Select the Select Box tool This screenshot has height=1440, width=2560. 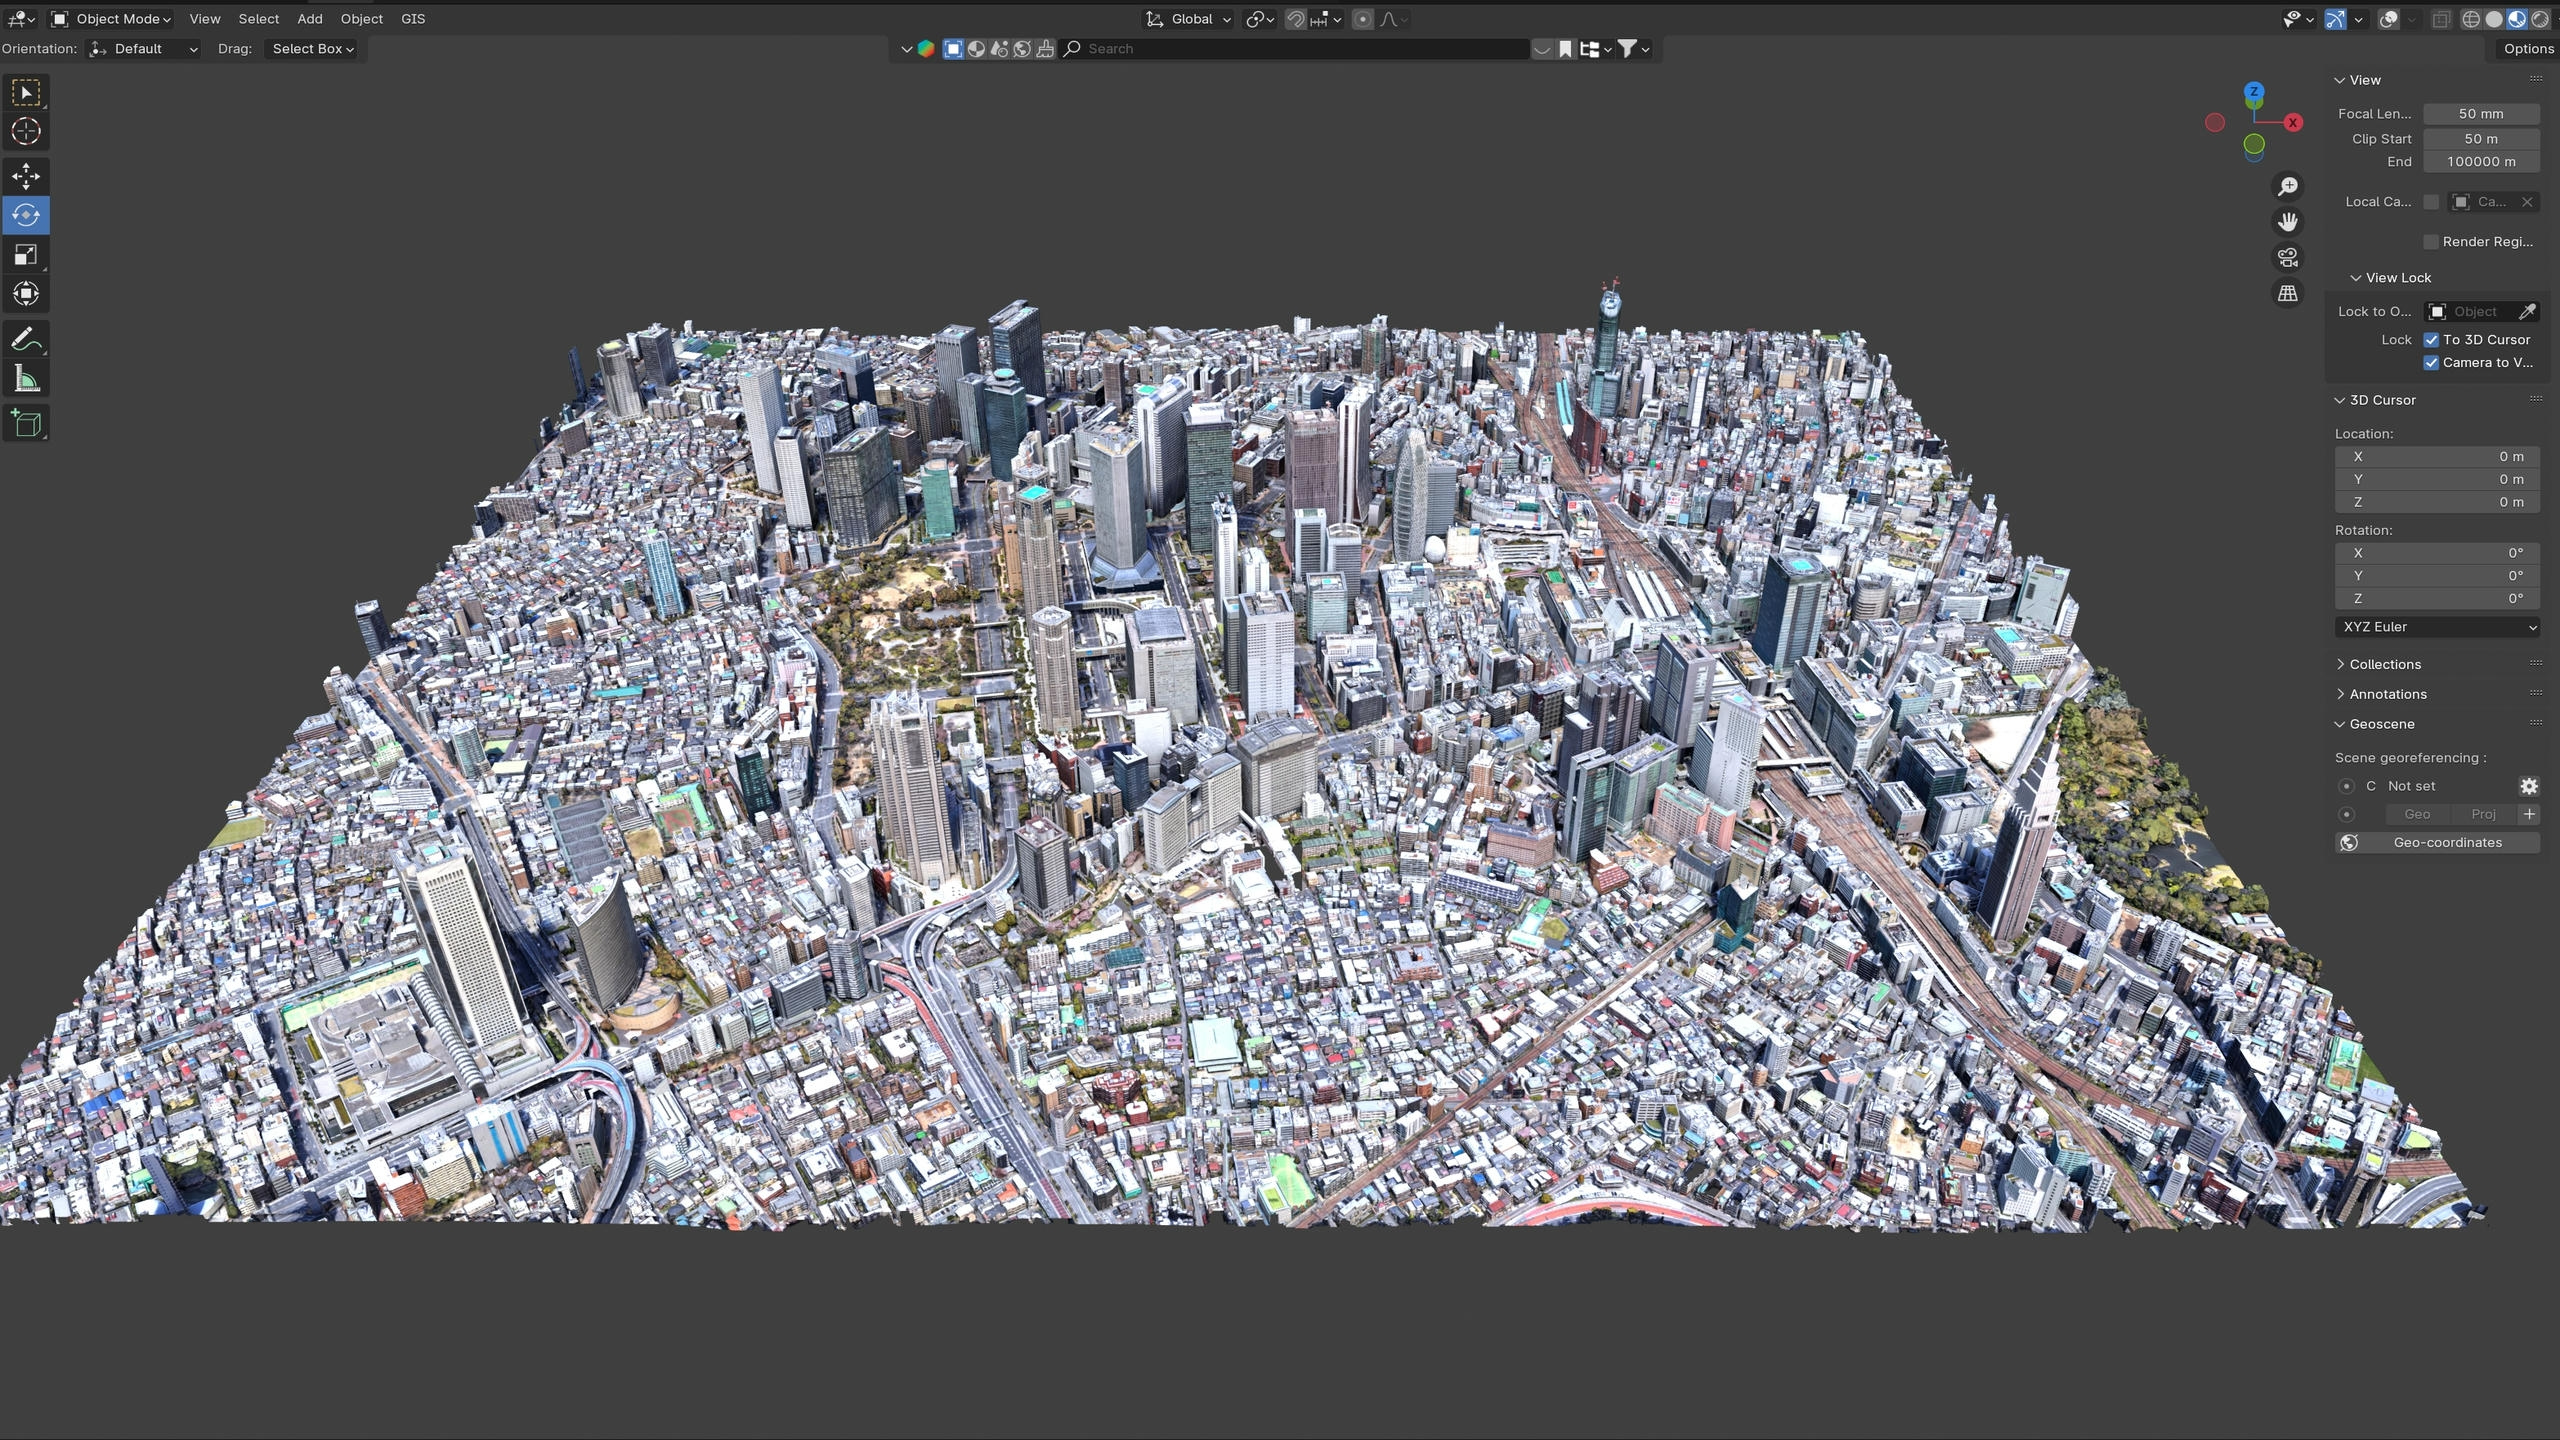pos(26,93)
